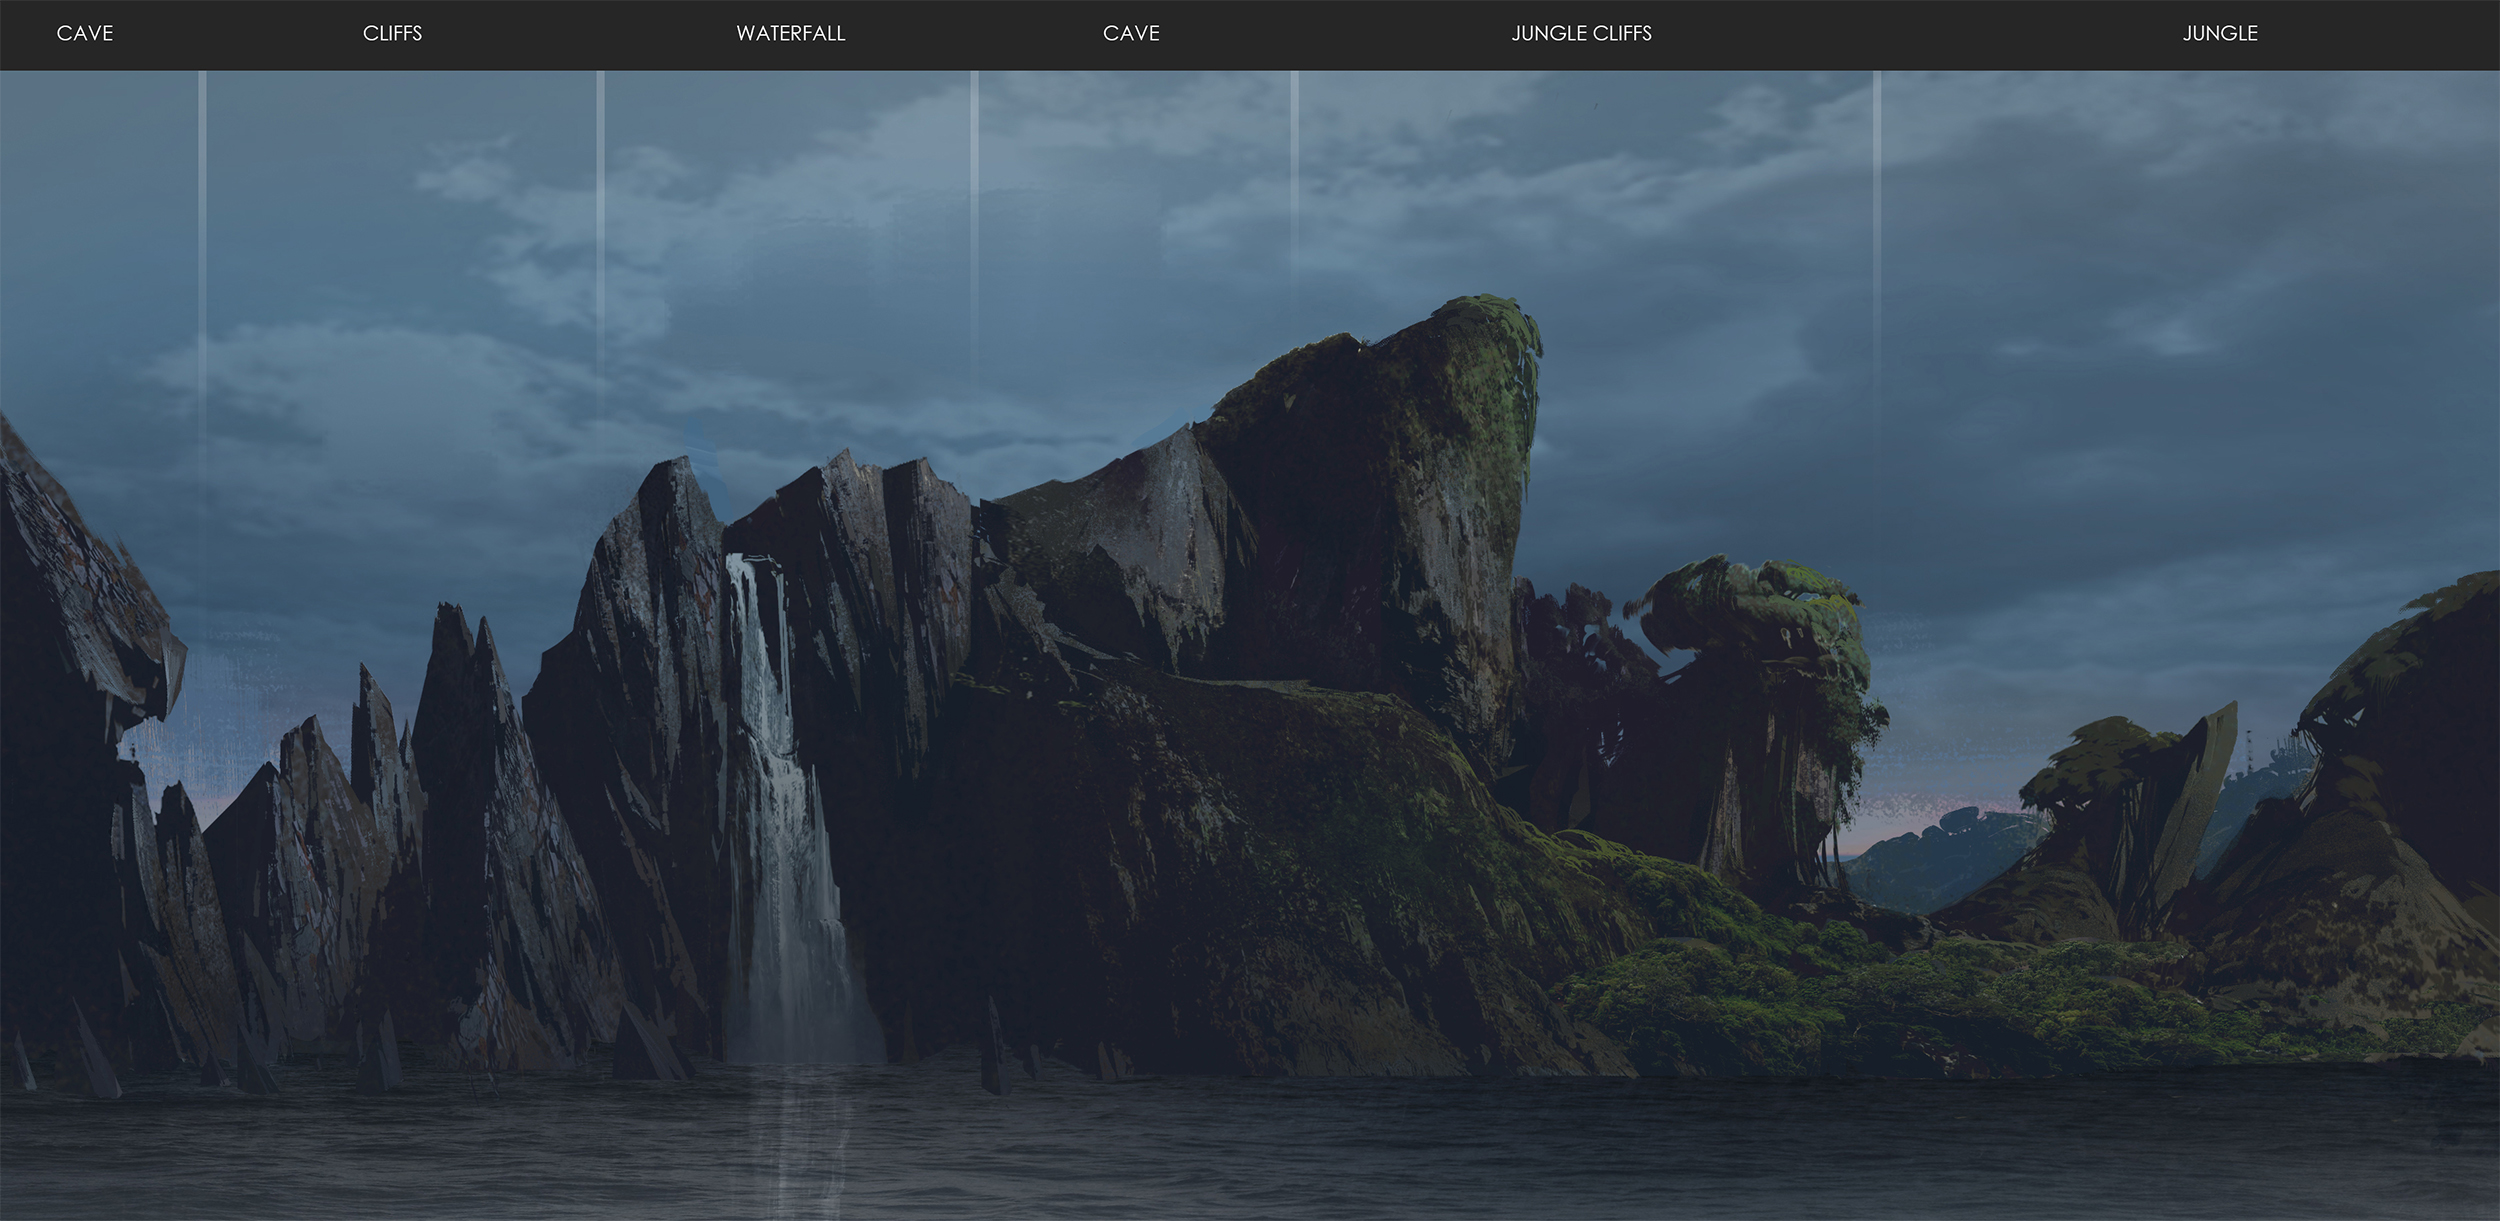Click the JUNGLE label in header
Screen dimensions: 2500x1221
click(2219, 33)
